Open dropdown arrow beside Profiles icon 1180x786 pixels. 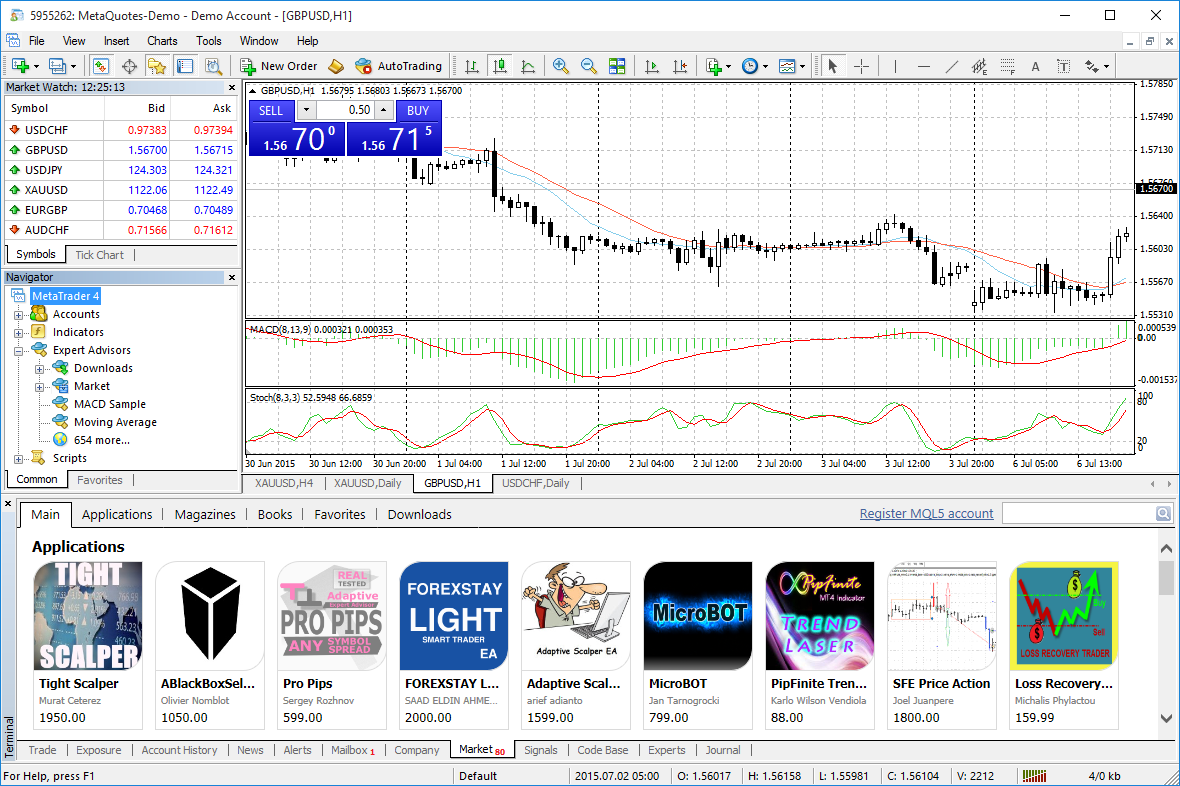[x=72, y=66]
